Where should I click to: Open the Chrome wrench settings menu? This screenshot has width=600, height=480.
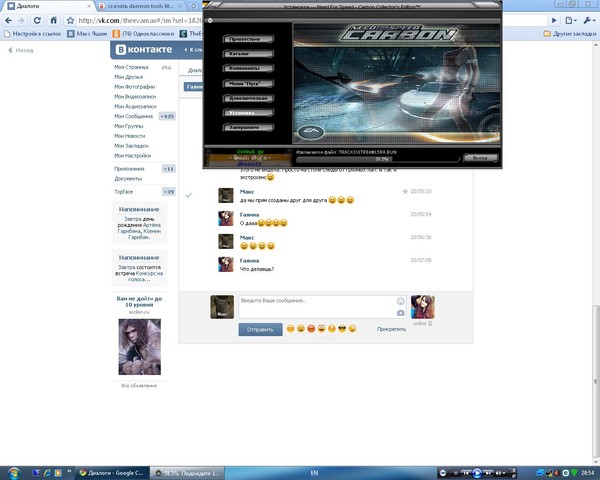tap(589, 20)
